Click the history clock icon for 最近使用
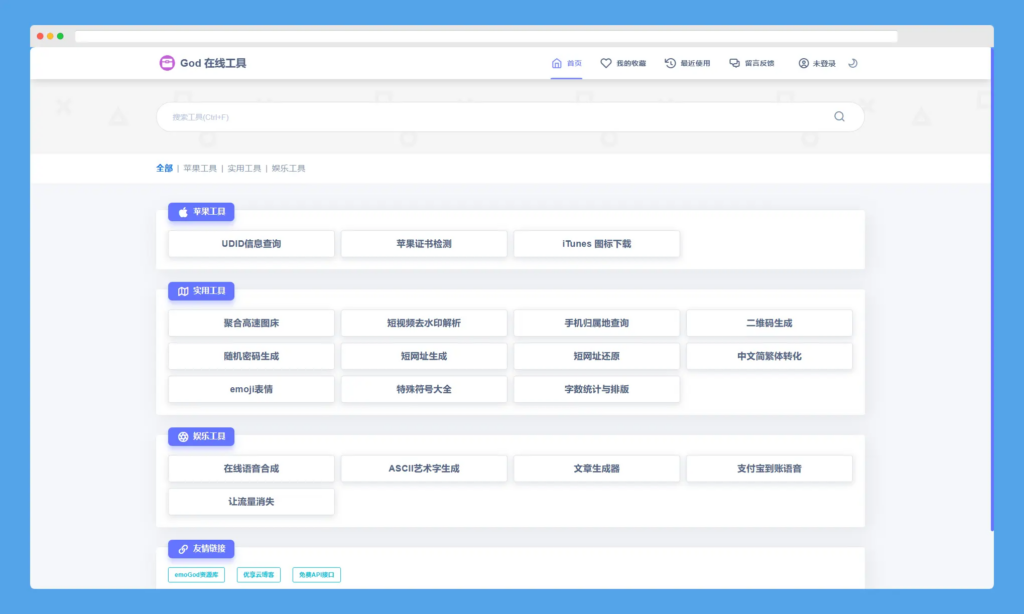The width and height of the screenshot is (1024, 614). click(x=670, y=63)
